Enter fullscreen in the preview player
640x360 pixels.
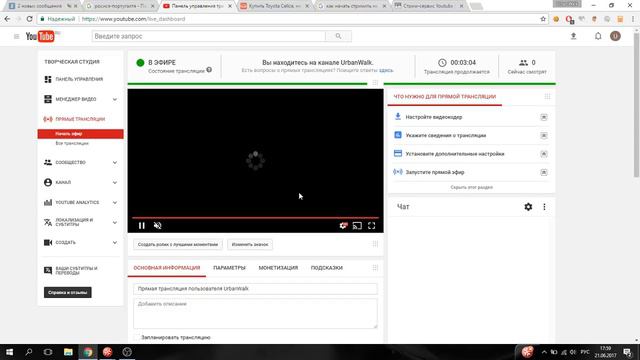click(x=371, y=226)
